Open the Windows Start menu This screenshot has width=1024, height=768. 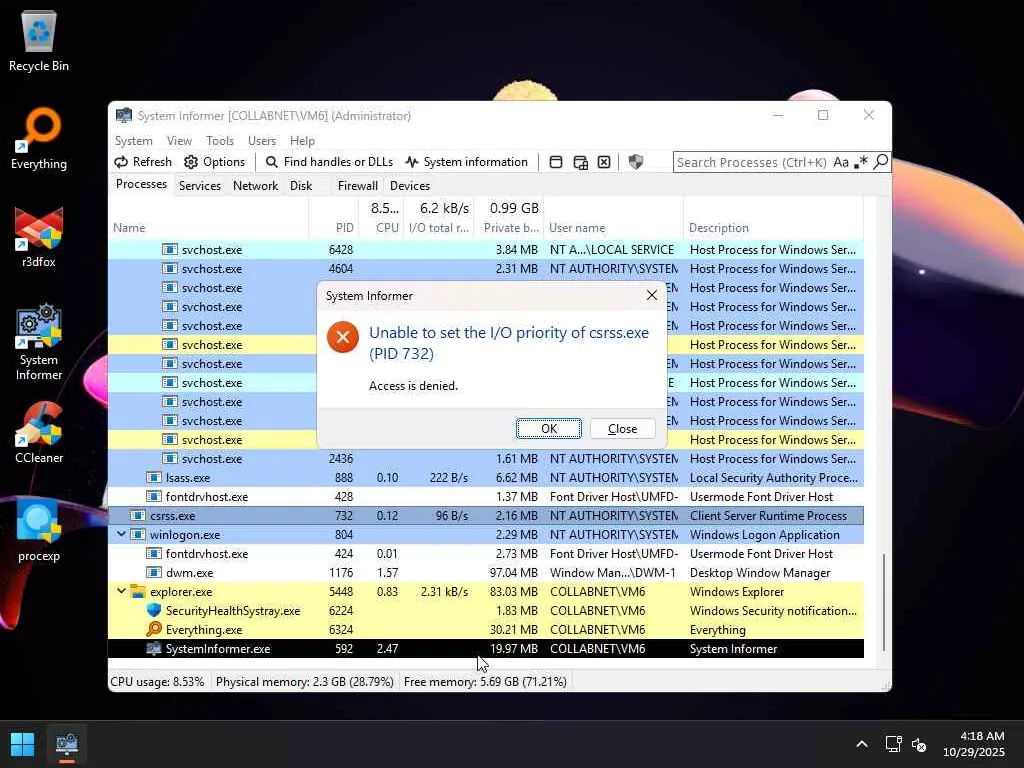click(22, 744)
